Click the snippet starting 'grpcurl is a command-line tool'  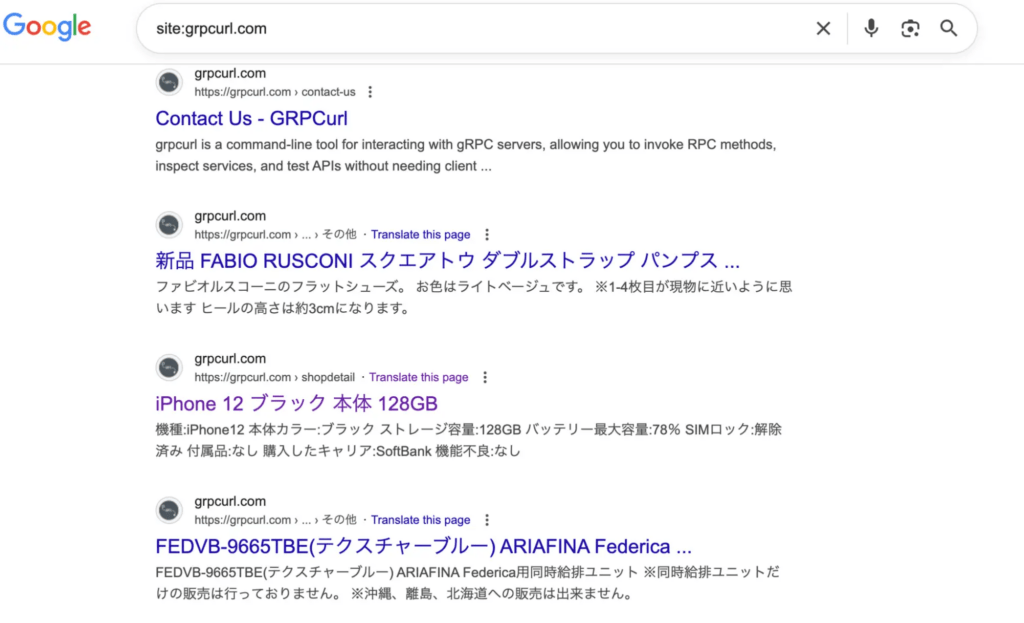tap(466, 155)
